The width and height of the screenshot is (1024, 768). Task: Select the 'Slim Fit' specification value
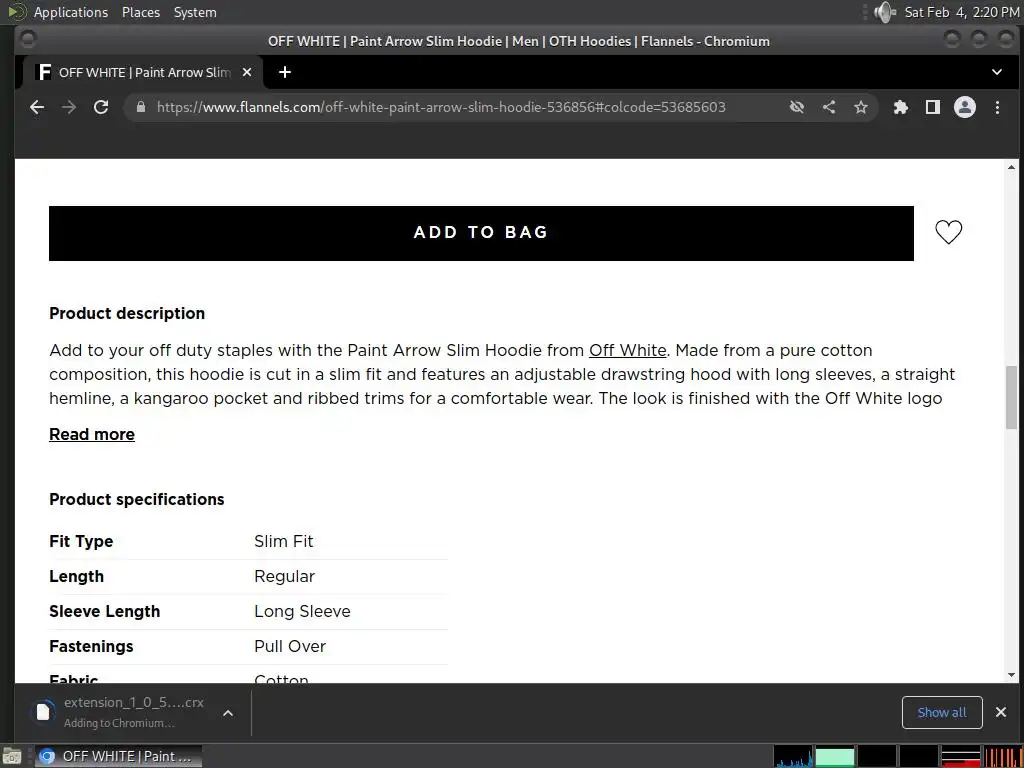[283, 541]
